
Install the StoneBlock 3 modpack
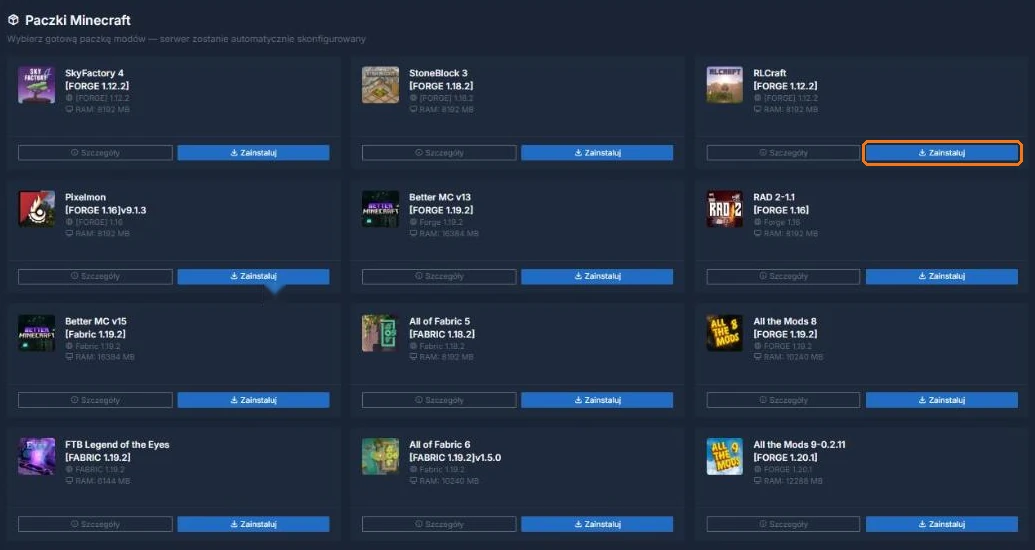[x=597, y=153]
